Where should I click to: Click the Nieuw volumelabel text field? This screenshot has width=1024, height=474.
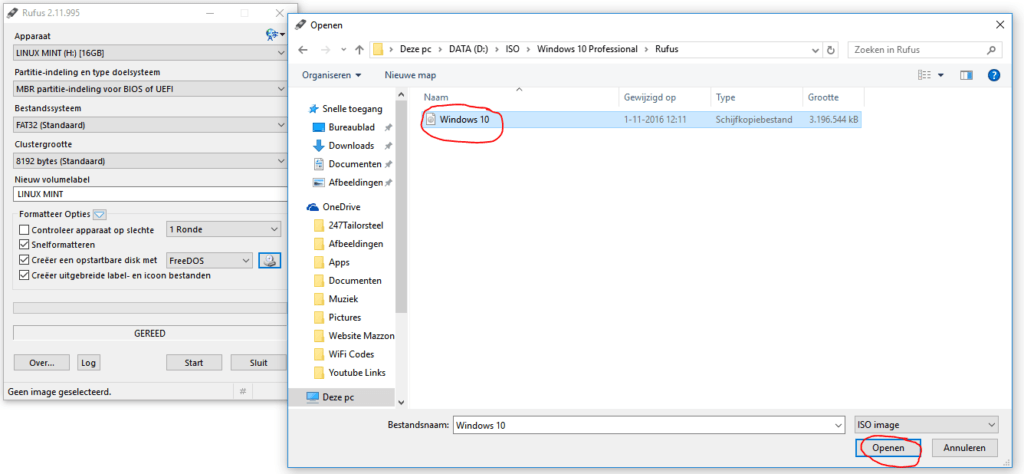coord(150,194)
